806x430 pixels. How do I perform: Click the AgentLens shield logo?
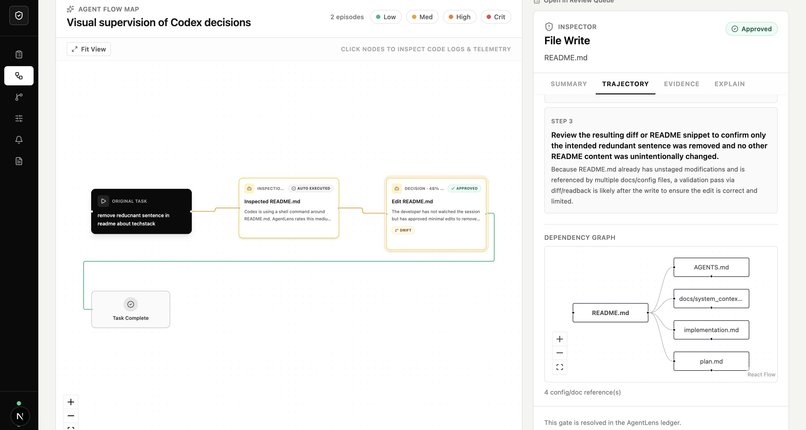click(x=19, y=15)
